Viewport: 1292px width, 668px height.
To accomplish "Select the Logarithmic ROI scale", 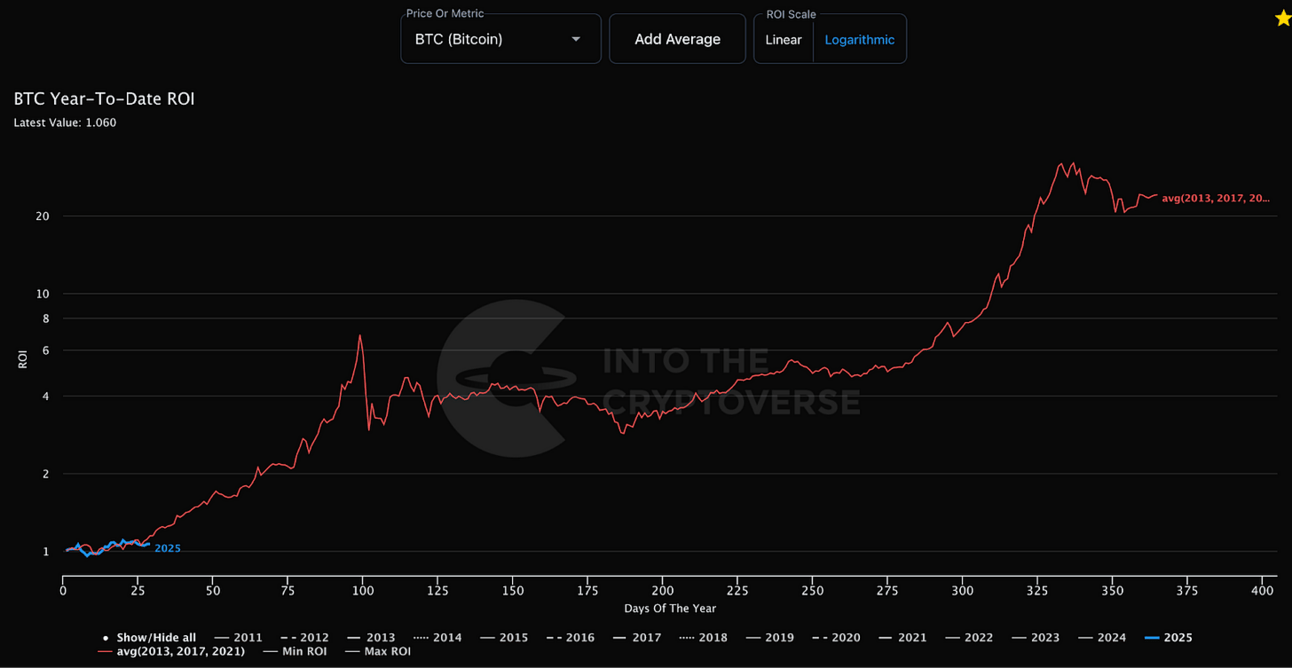I will pyautogui.click(x=859, y=40).
